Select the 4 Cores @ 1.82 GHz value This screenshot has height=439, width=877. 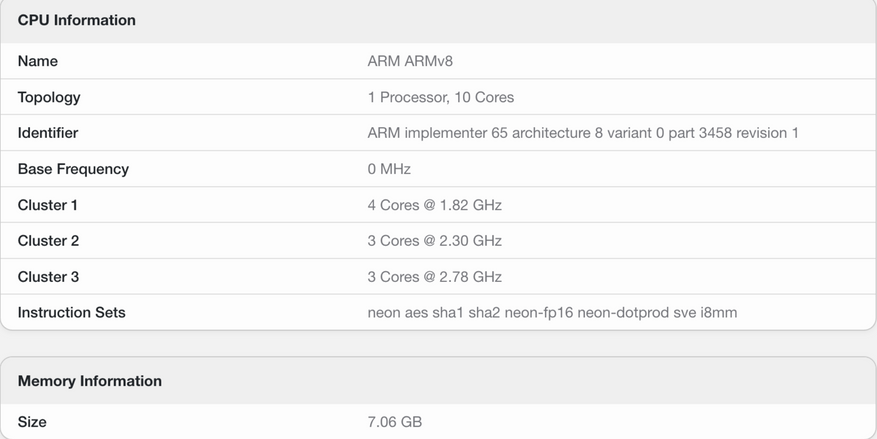(x=435, y=205)
